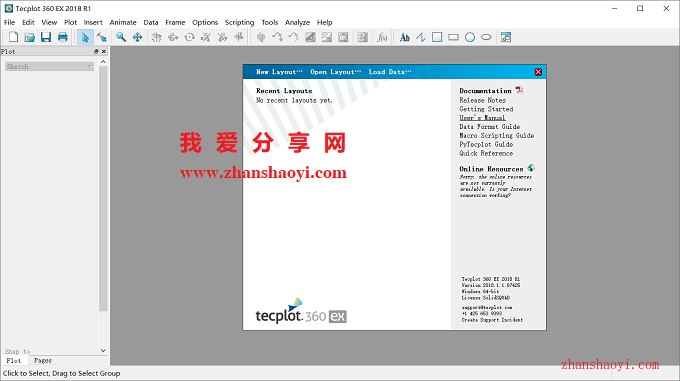Open the Insert menu
The width and height of the screenshot is (680, 381).
click(x=93, y=23)
